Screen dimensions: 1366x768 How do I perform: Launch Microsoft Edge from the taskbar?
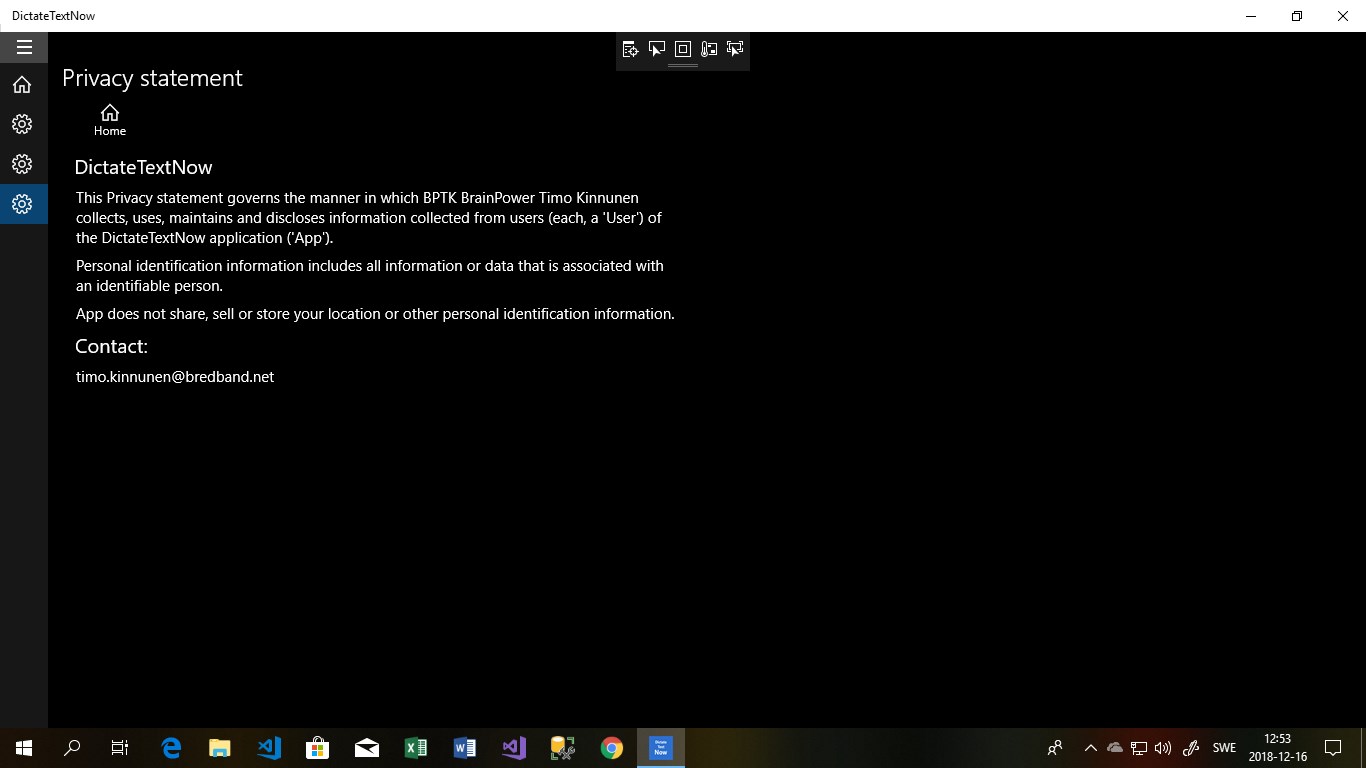pos(171,748)
